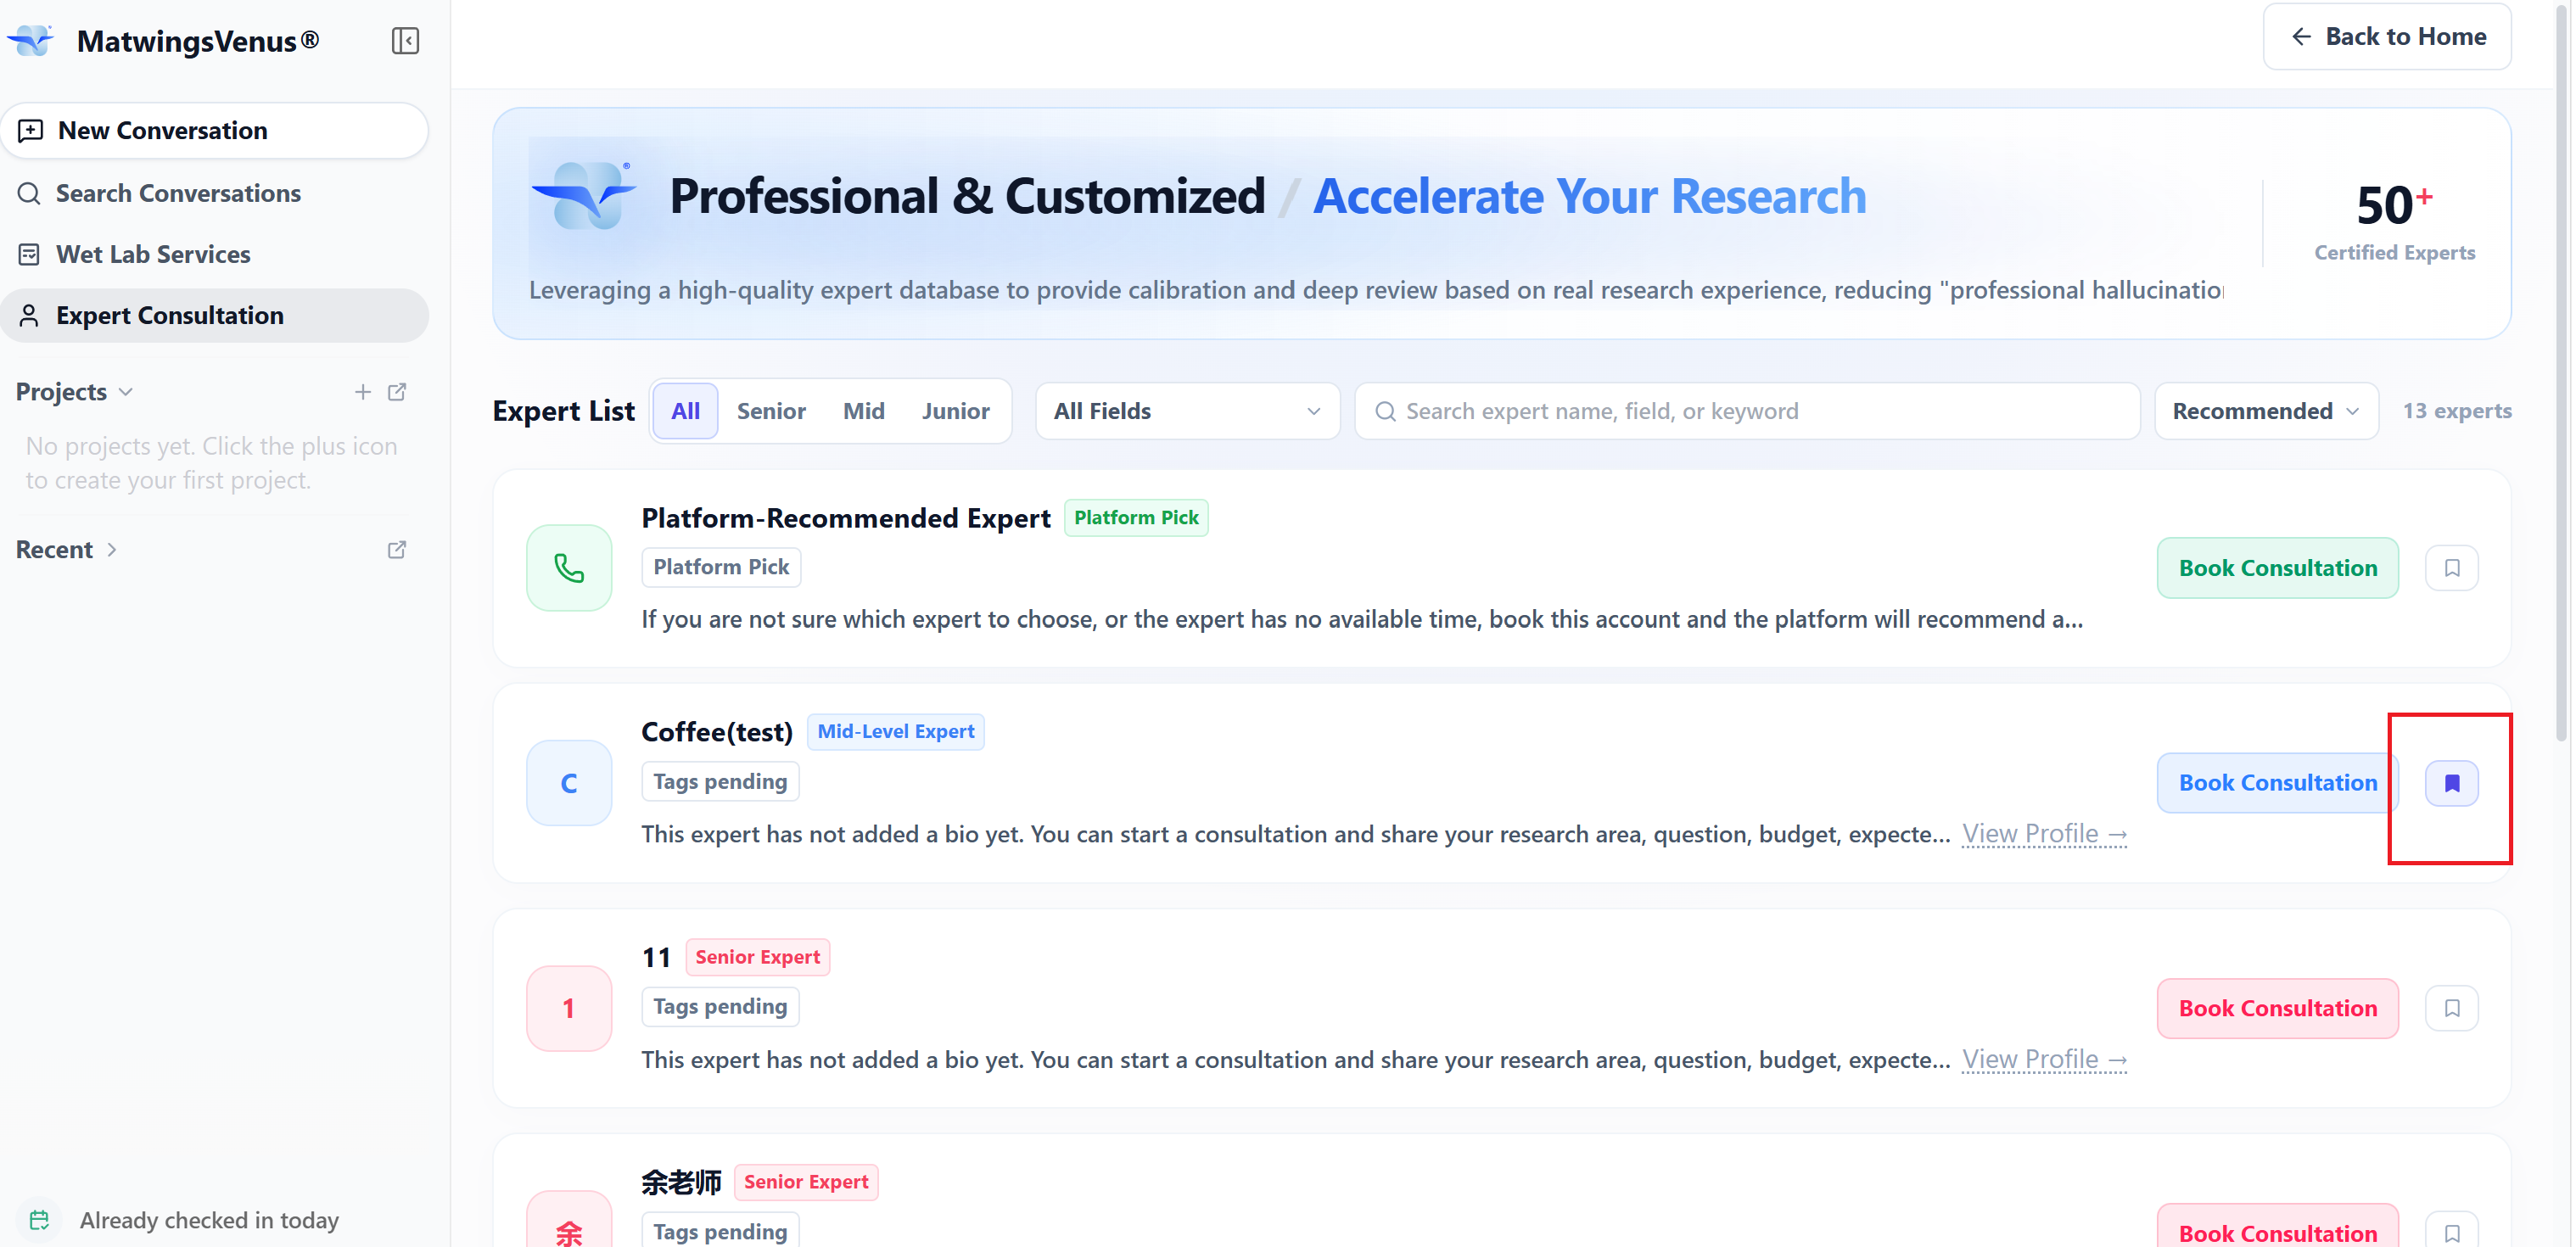The width and height of the screenshot is (2576, 1247).
Task: Expand the Recent section chevron
Action: (112, 550)
